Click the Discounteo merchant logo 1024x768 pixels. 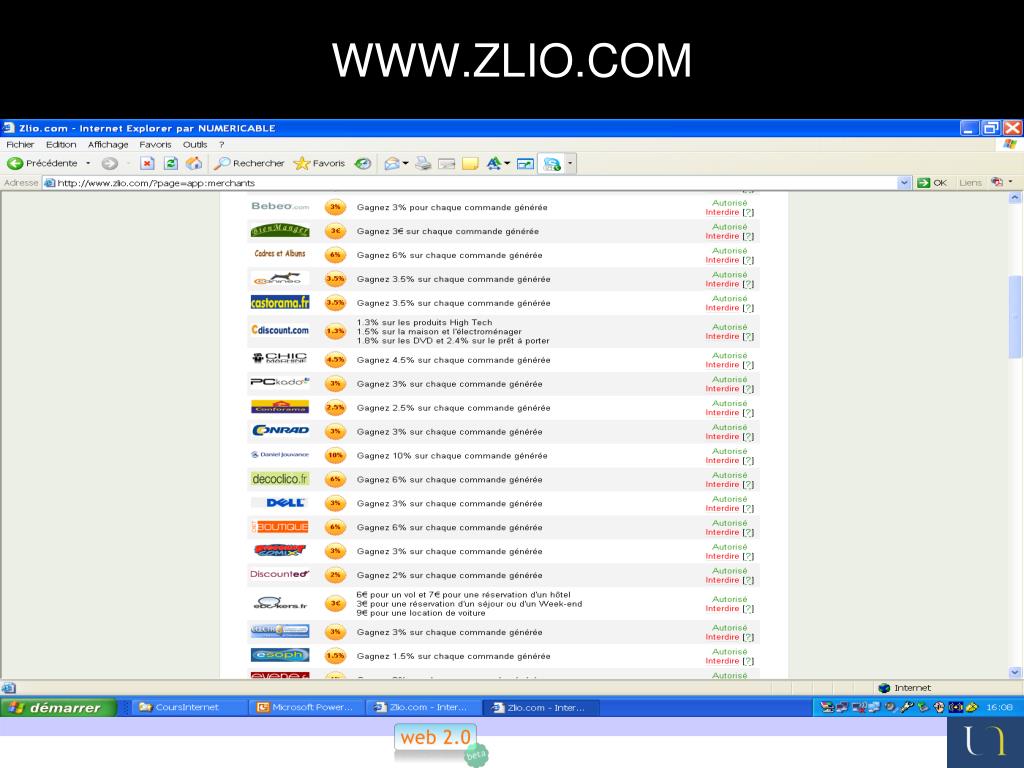pos(280,574)
